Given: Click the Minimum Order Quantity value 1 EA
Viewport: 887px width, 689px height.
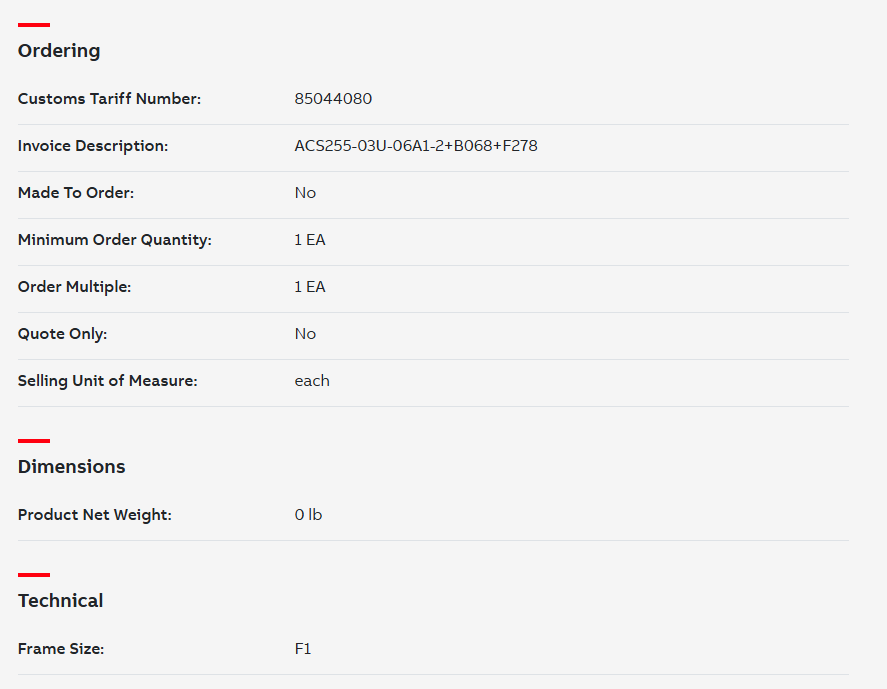Looking at the screenshot, I should point(310,239).
